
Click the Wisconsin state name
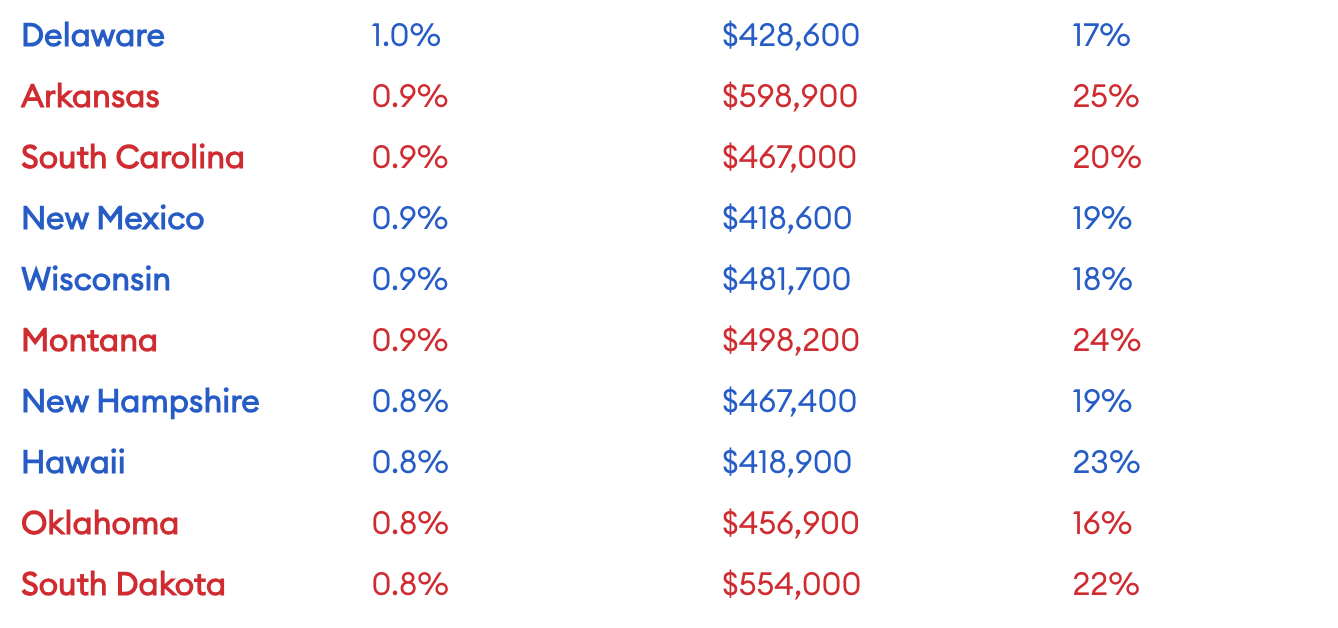96,280
